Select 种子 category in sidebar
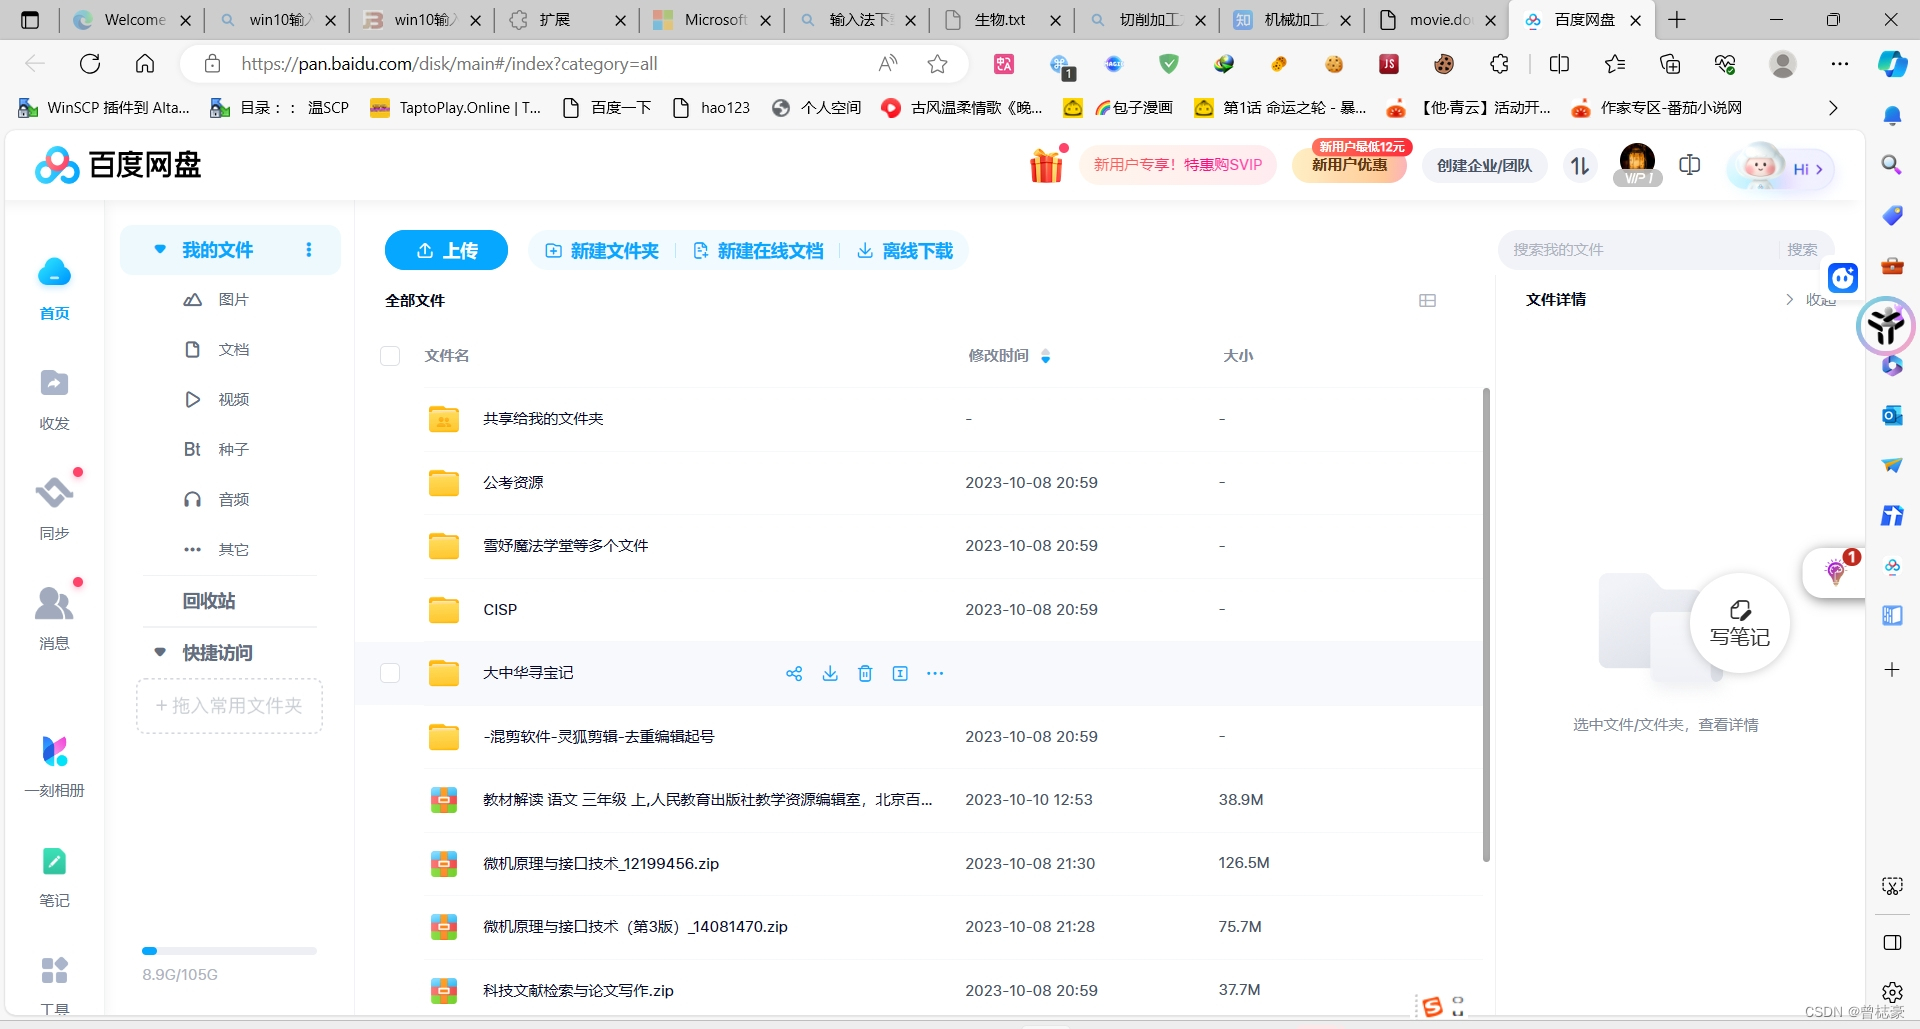 [x=216, y=449]
